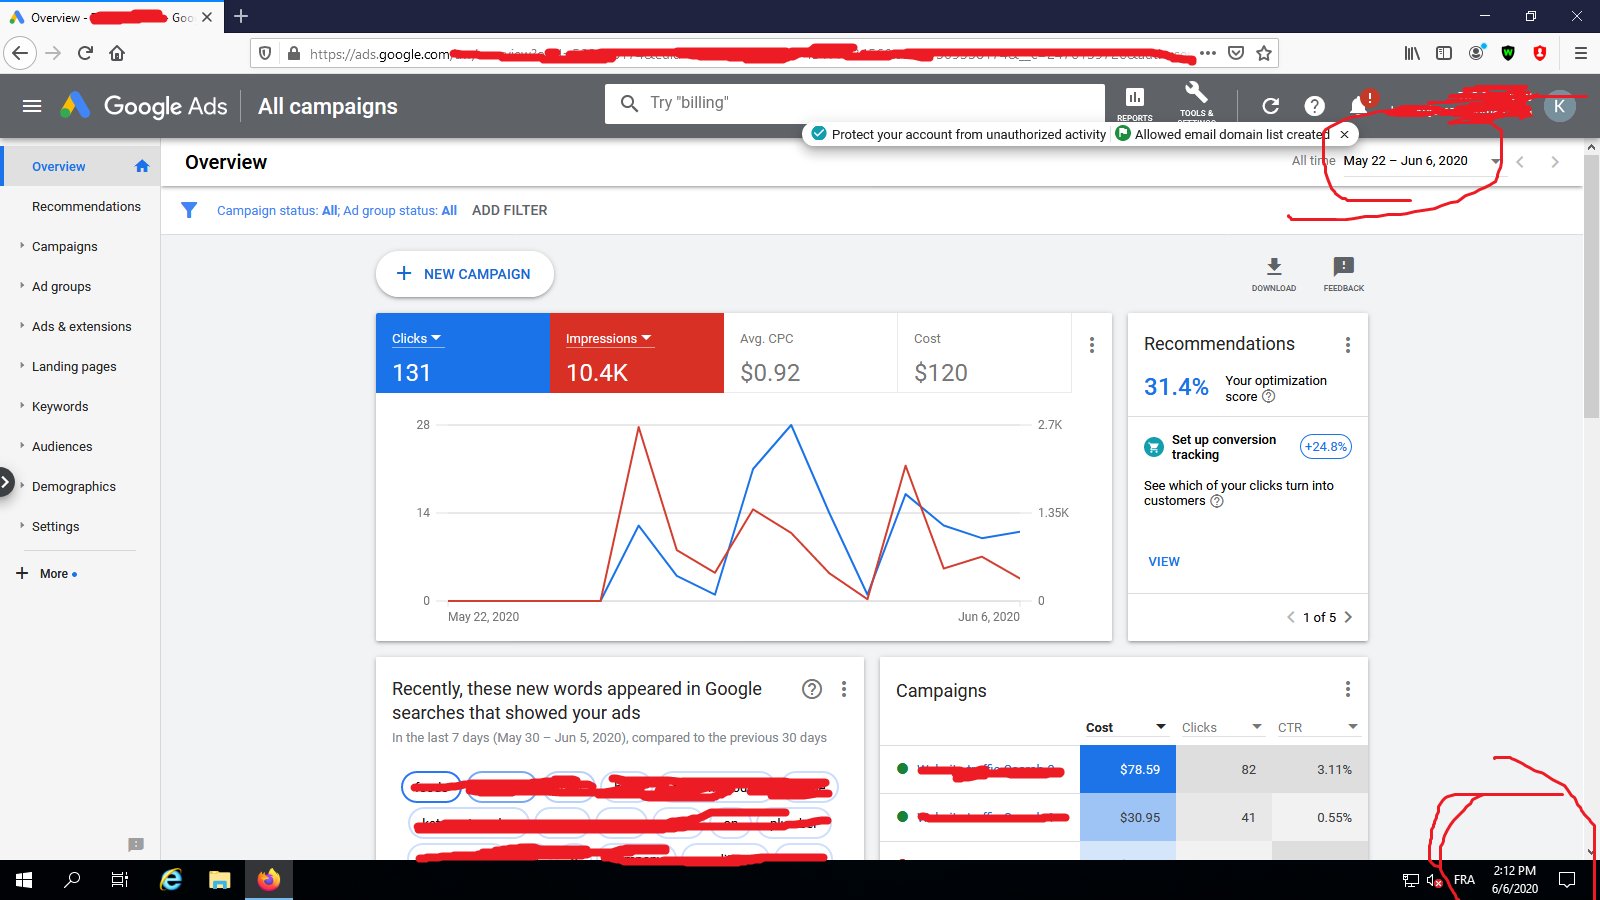The image size is (1600, 900).
Task: Bookmark this page with the star icon
Action: [1264, 53]
